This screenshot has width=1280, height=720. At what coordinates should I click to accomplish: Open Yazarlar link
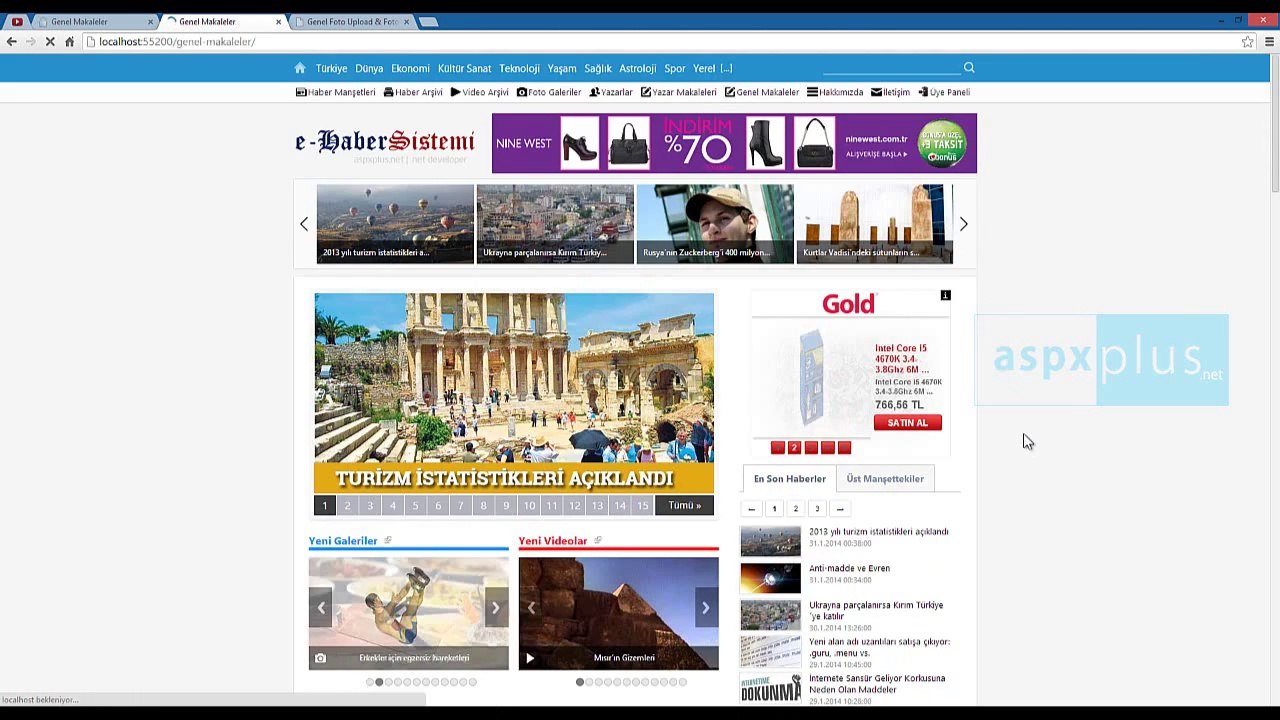611,92
